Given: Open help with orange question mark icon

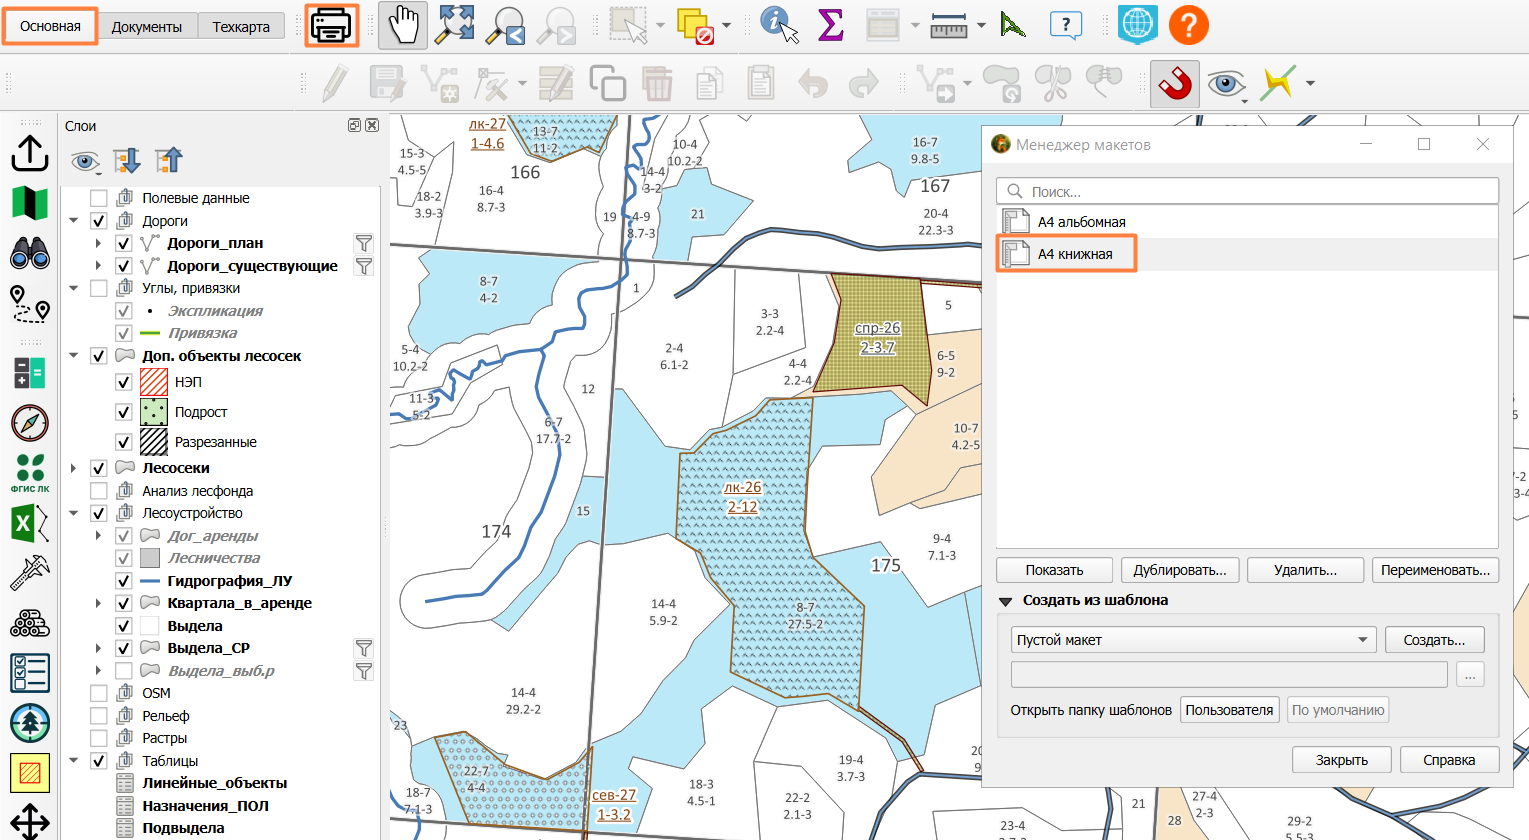Looking at the screenshot, I should point(1189,26).
